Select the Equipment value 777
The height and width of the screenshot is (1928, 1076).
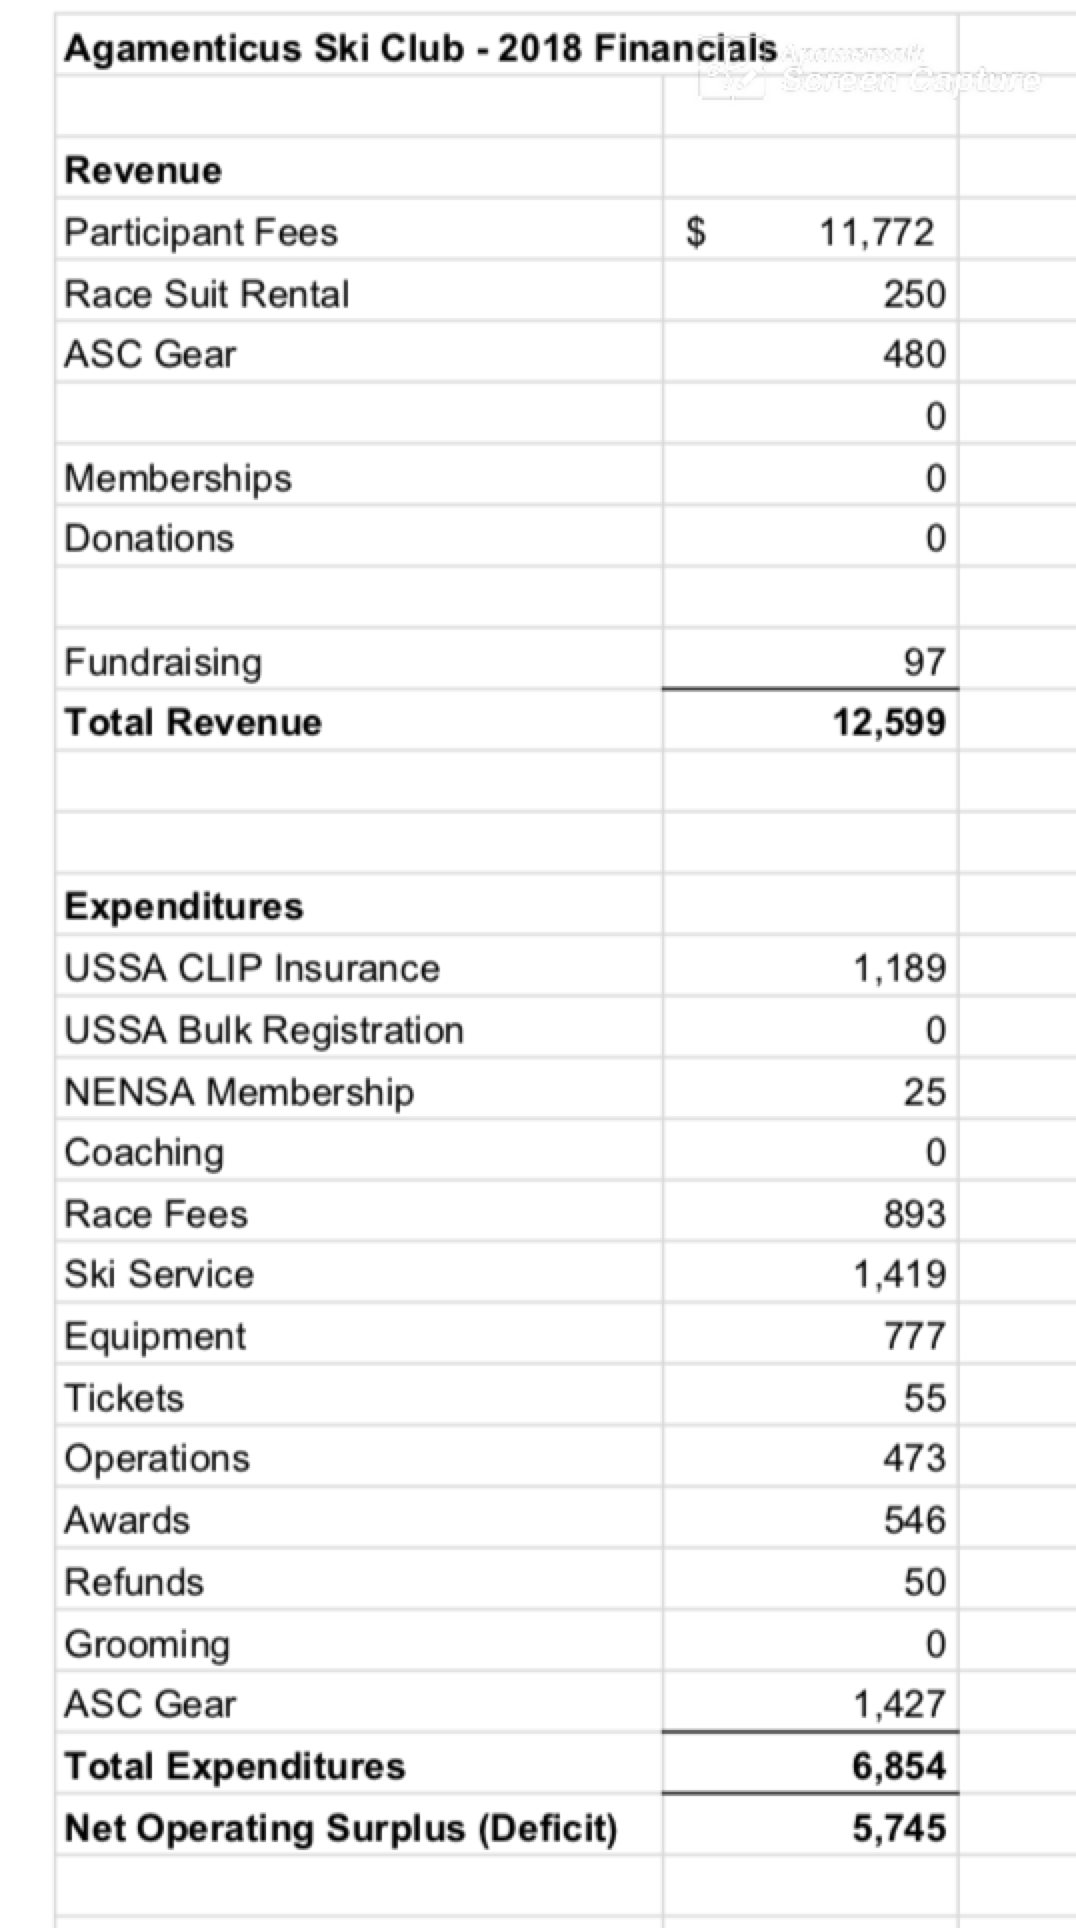click(914, 1336)
